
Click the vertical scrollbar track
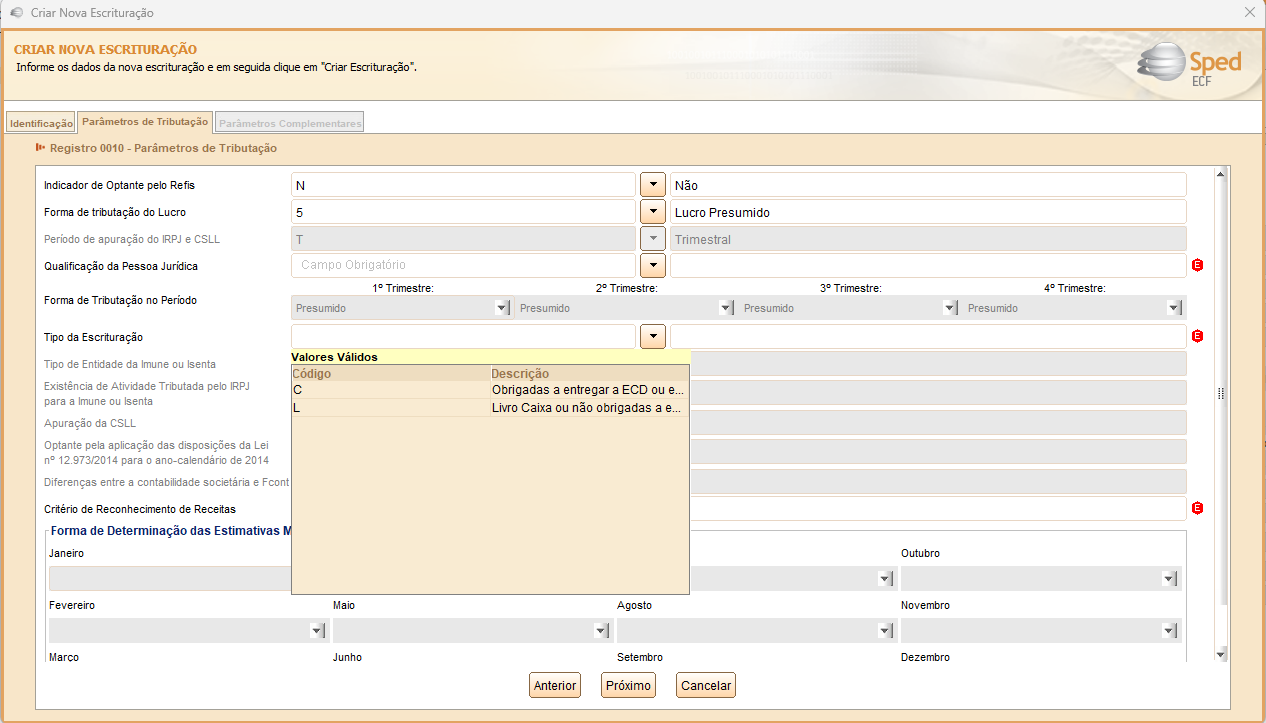point(1220,414)
